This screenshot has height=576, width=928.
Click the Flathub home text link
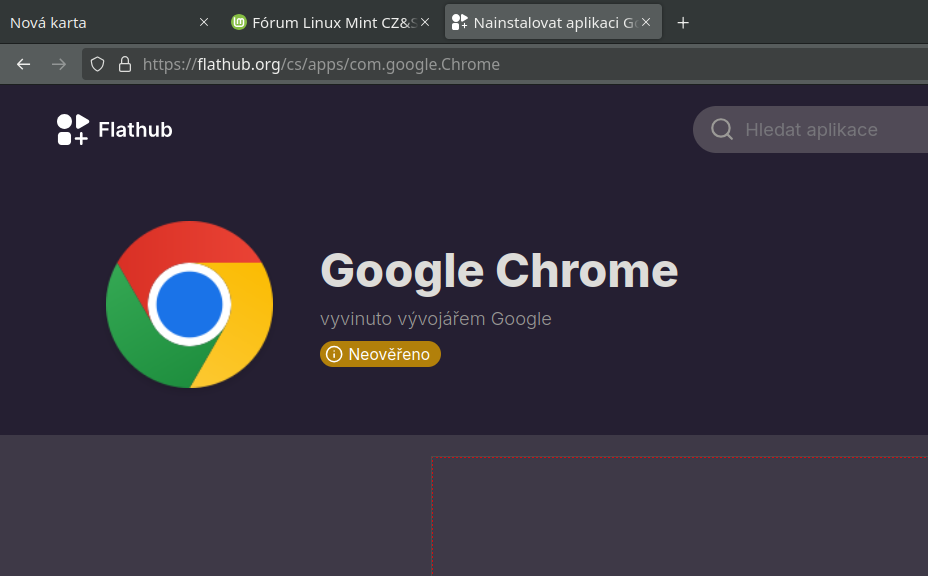[x=135, y=129]
